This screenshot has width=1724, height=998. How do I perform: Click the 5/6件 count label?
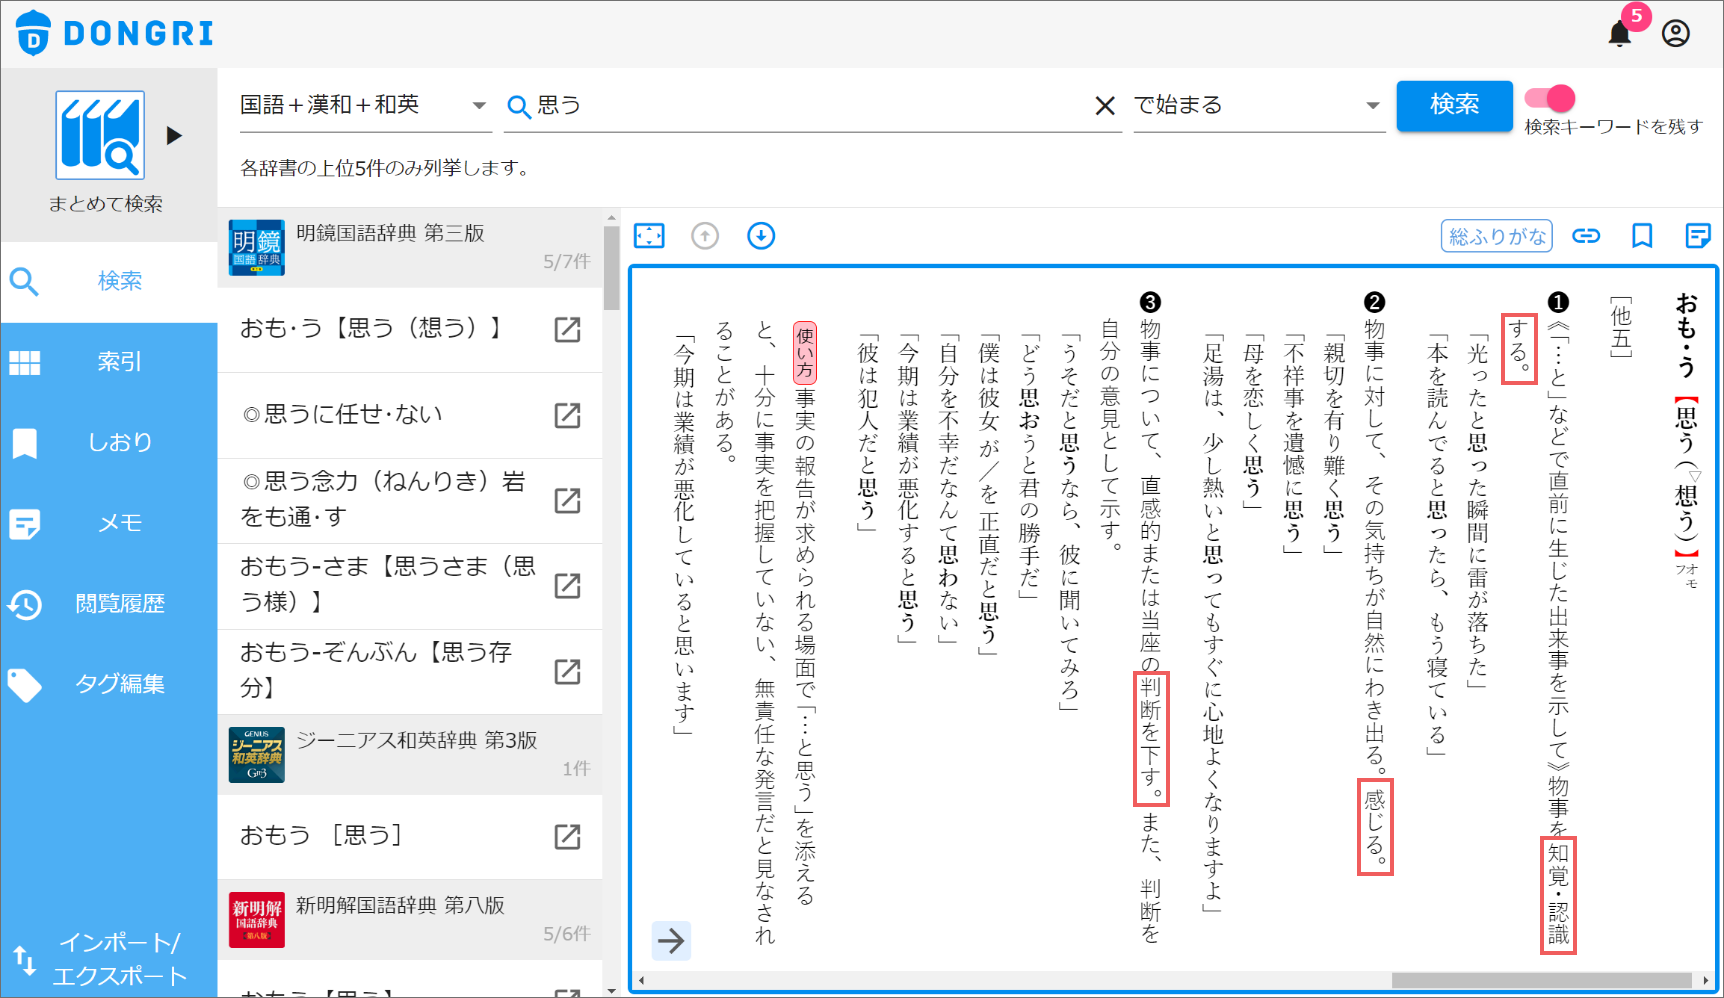[x=567, y=934]
